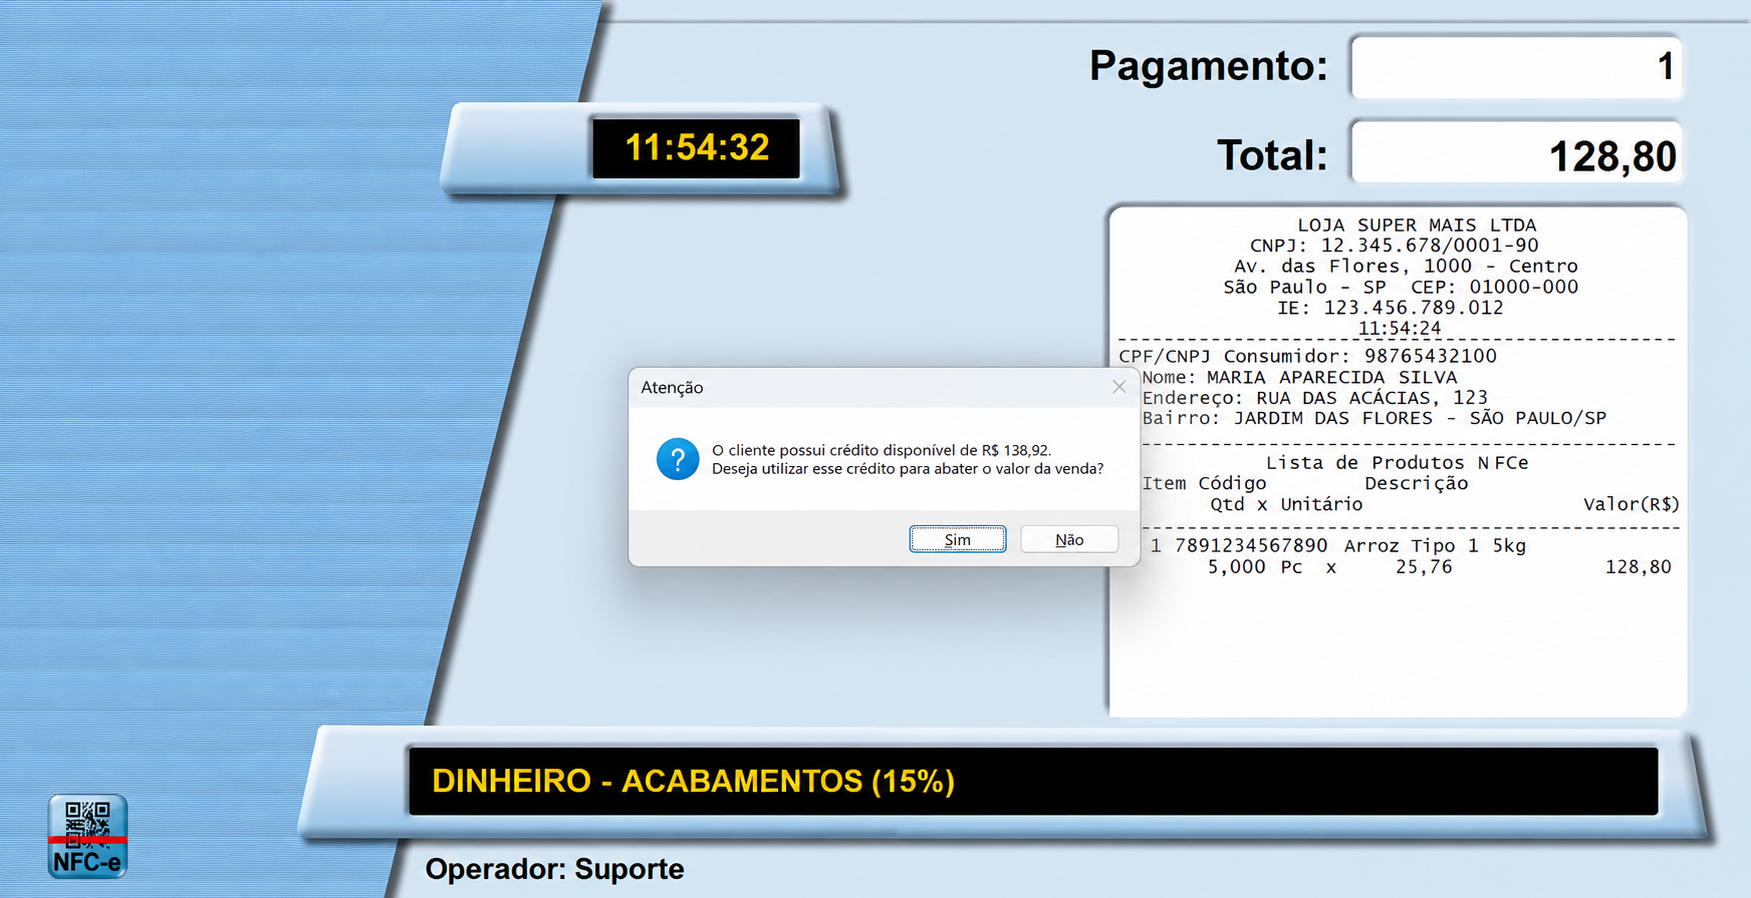The height and width of the screenshot is (898, 1751).
Task: Click the receipt time 11:54:24
Action: [x=1399, y=328]
